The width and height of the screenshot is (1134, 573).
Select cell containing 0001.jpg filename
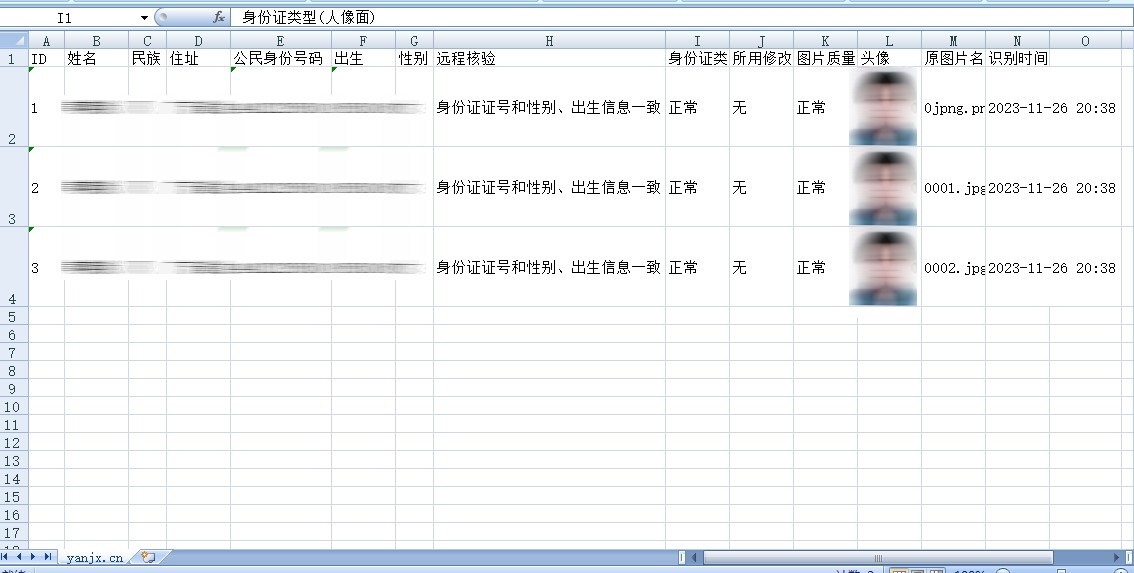(953, 188)
